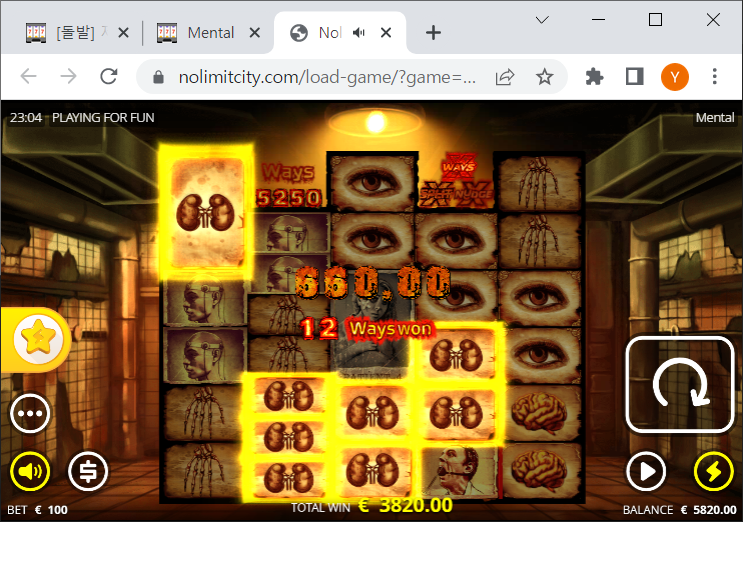Screen dimensions: 743x587
Task: Open bet settings dollar button
Action: (88, 471)
